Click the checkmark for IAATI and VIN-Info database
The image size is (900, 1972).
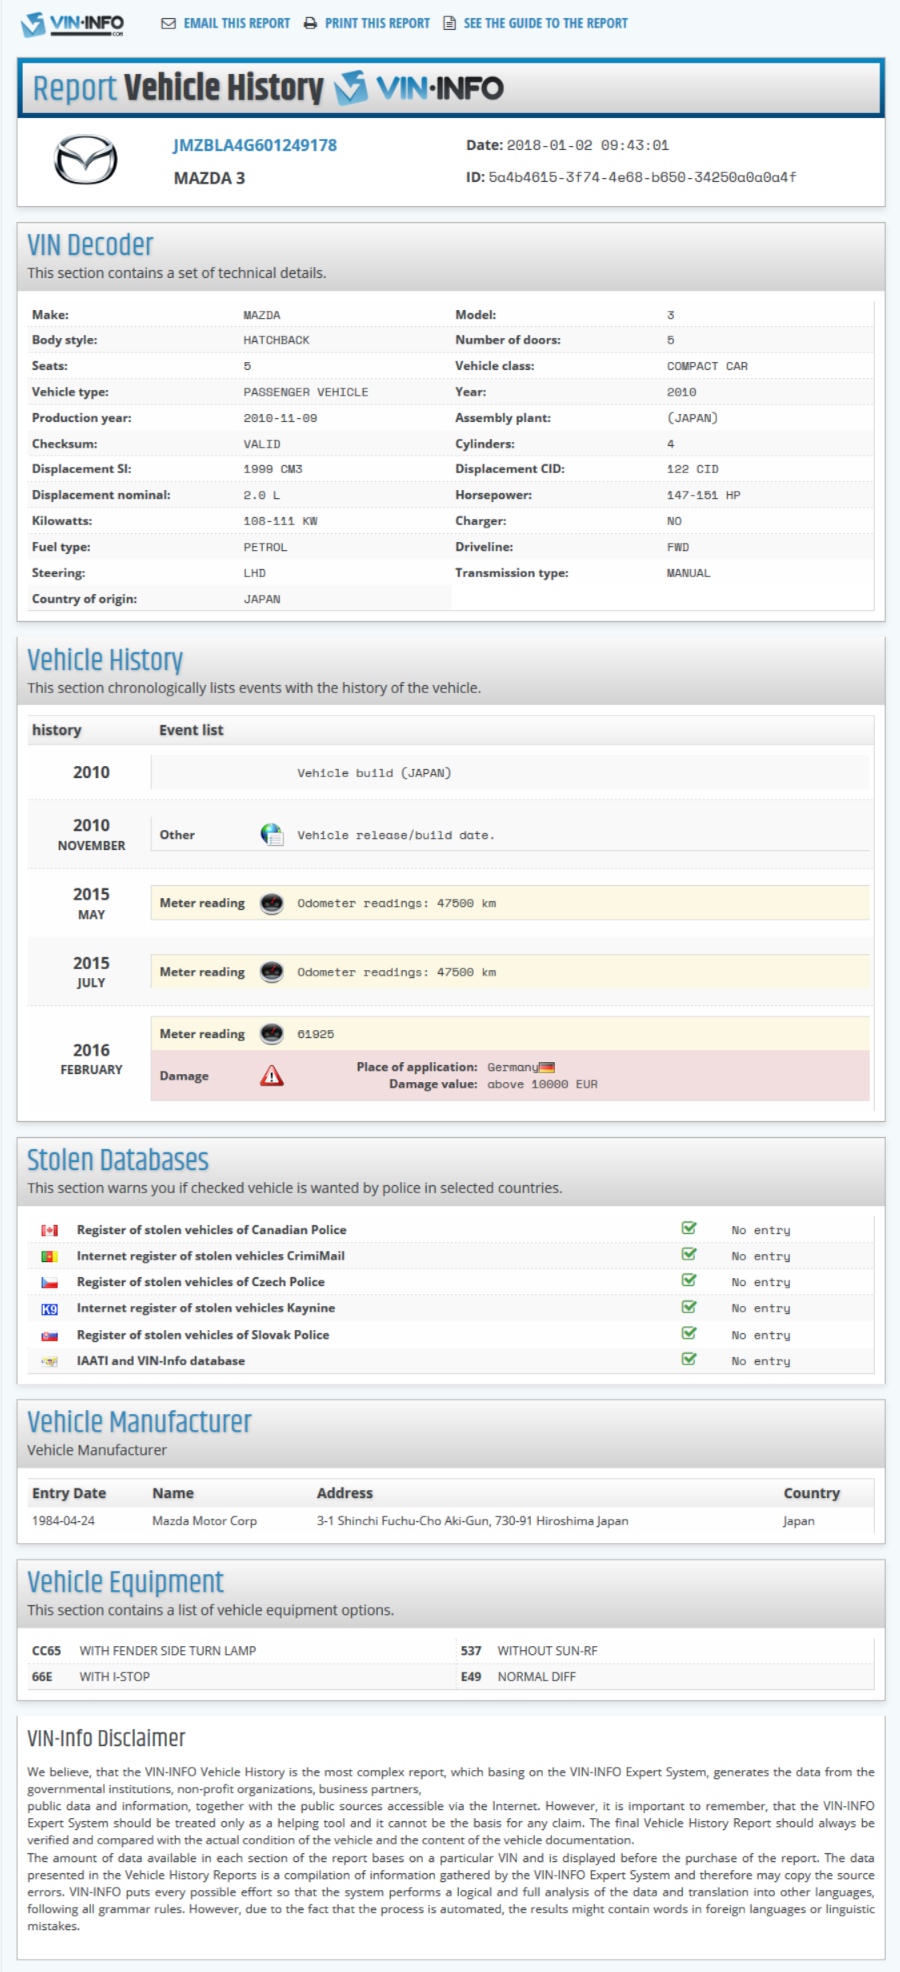(689, 1359)
